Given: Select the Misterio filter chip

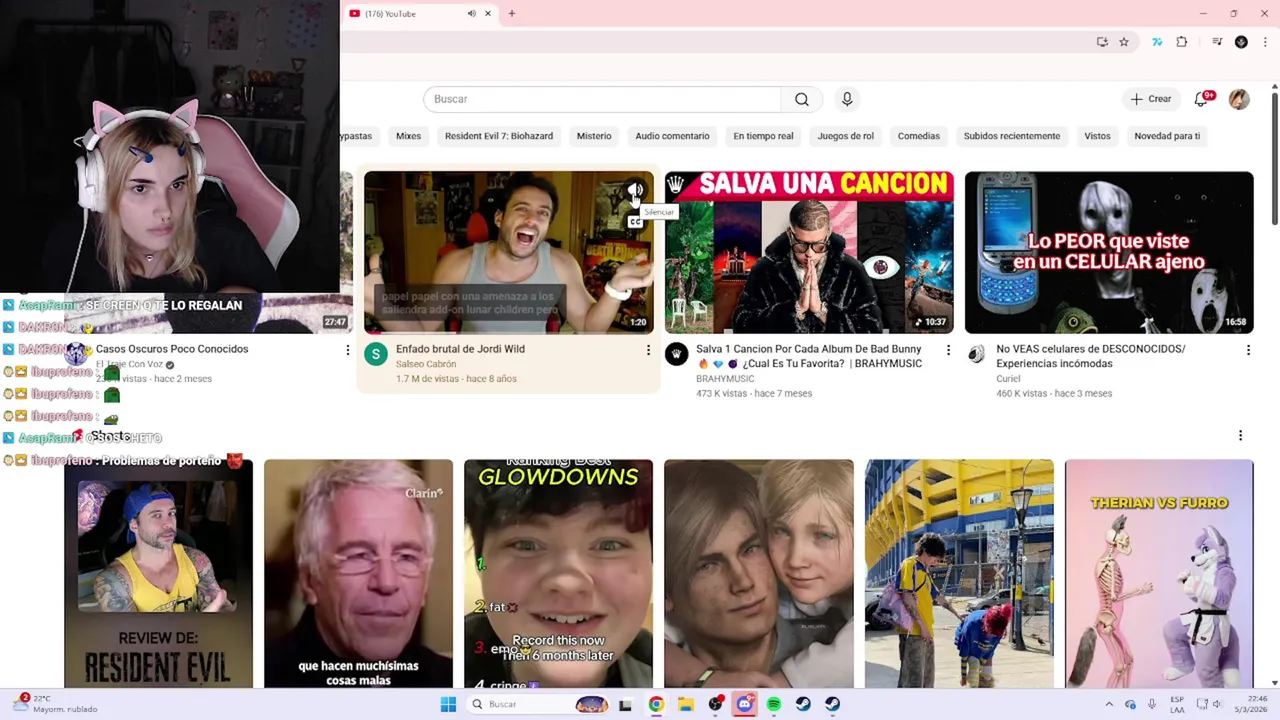Looking at the screenshot, I should coord(594,136).
